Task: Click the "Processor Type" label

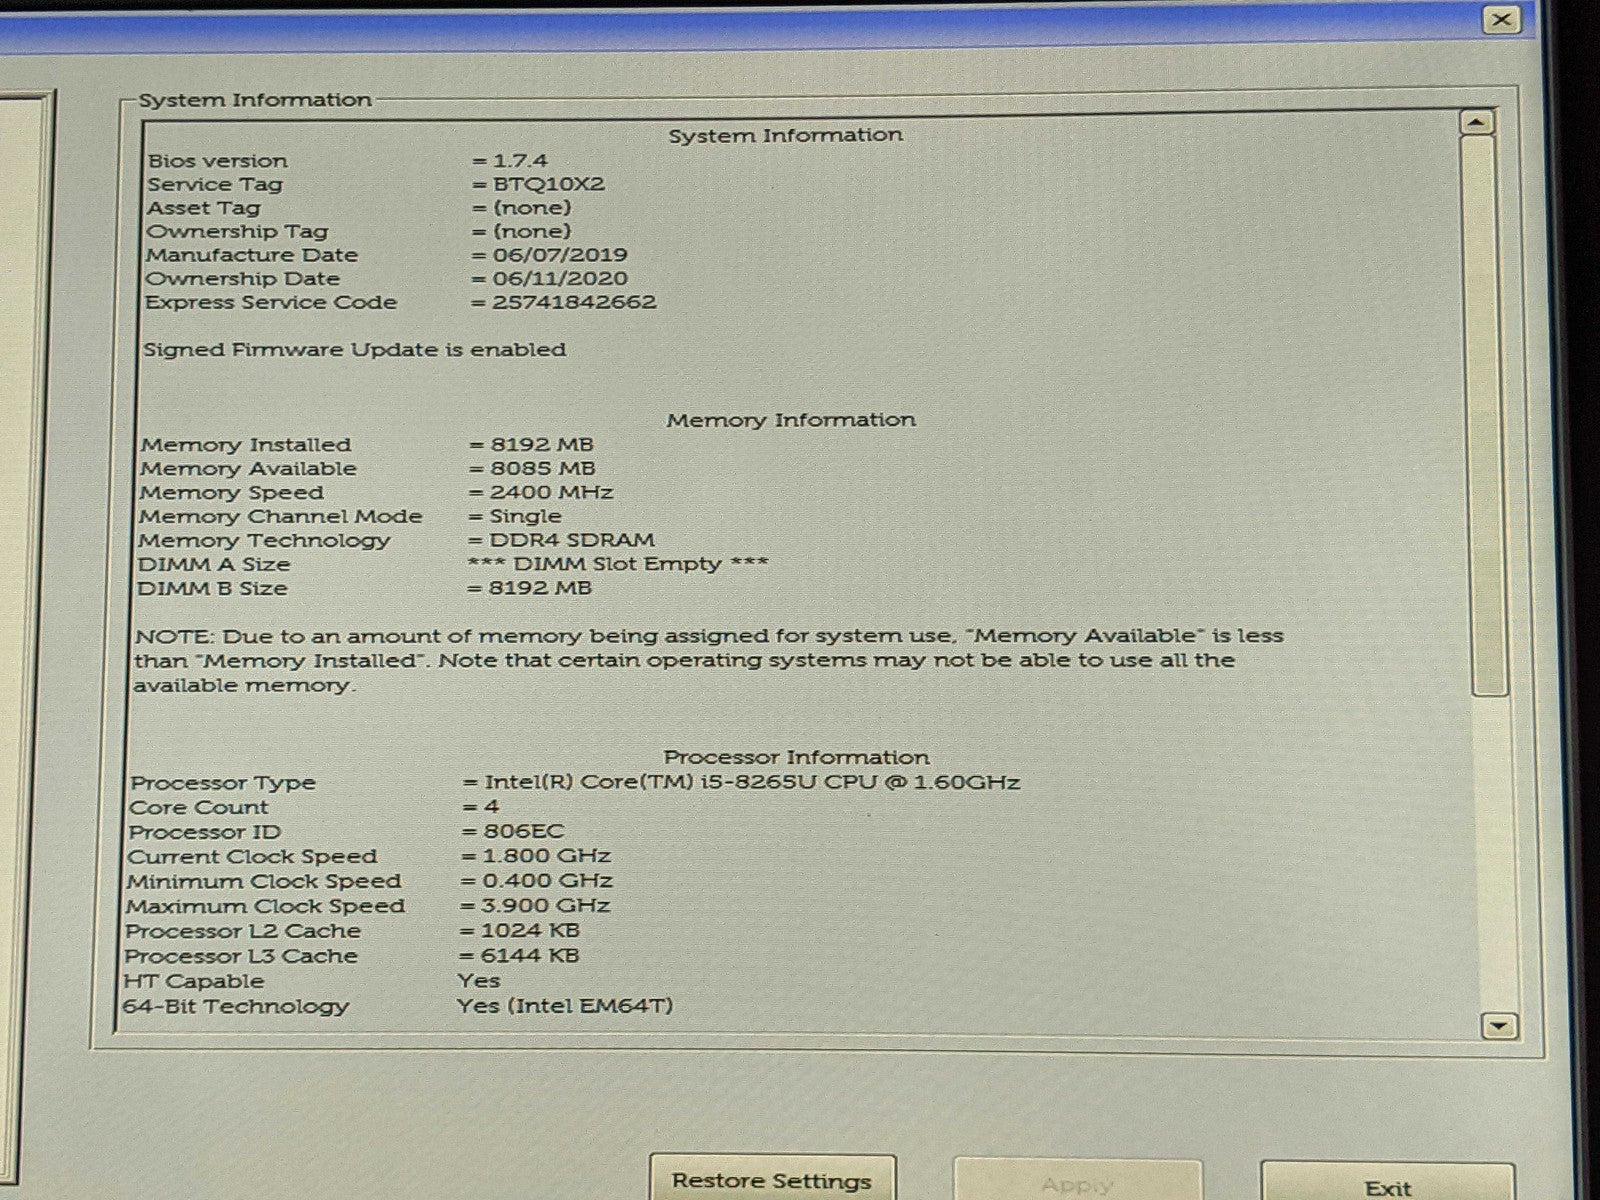Action: coord(223,783)
